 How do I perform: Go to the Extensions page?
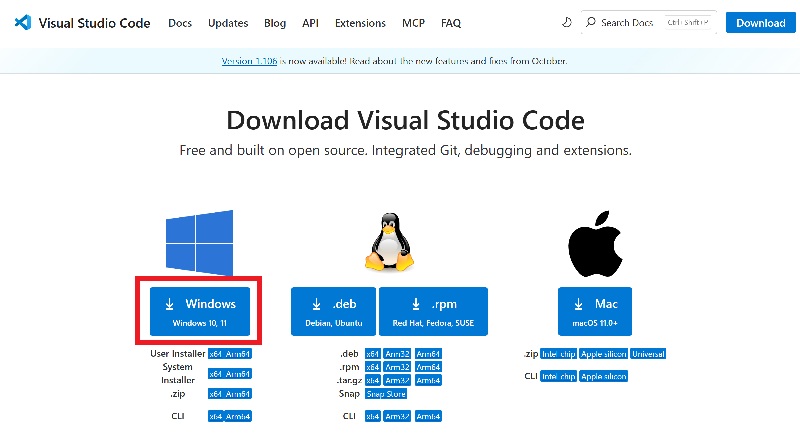click(x=360, y=22)
